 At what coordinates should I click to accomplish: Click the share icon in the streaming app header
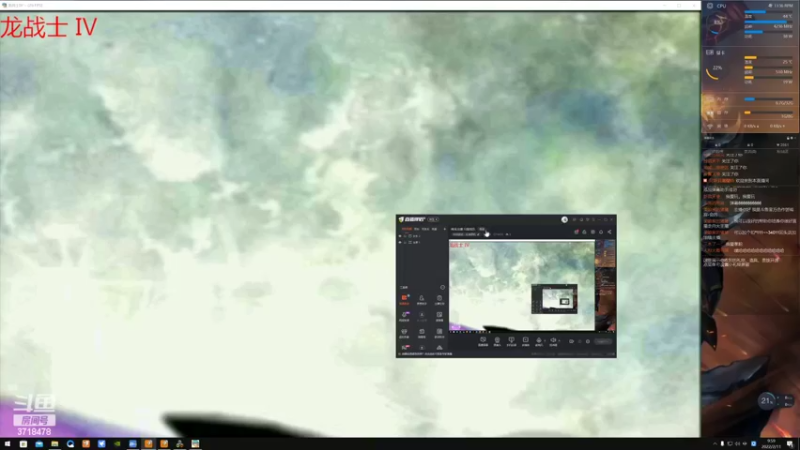coord(609,232)
